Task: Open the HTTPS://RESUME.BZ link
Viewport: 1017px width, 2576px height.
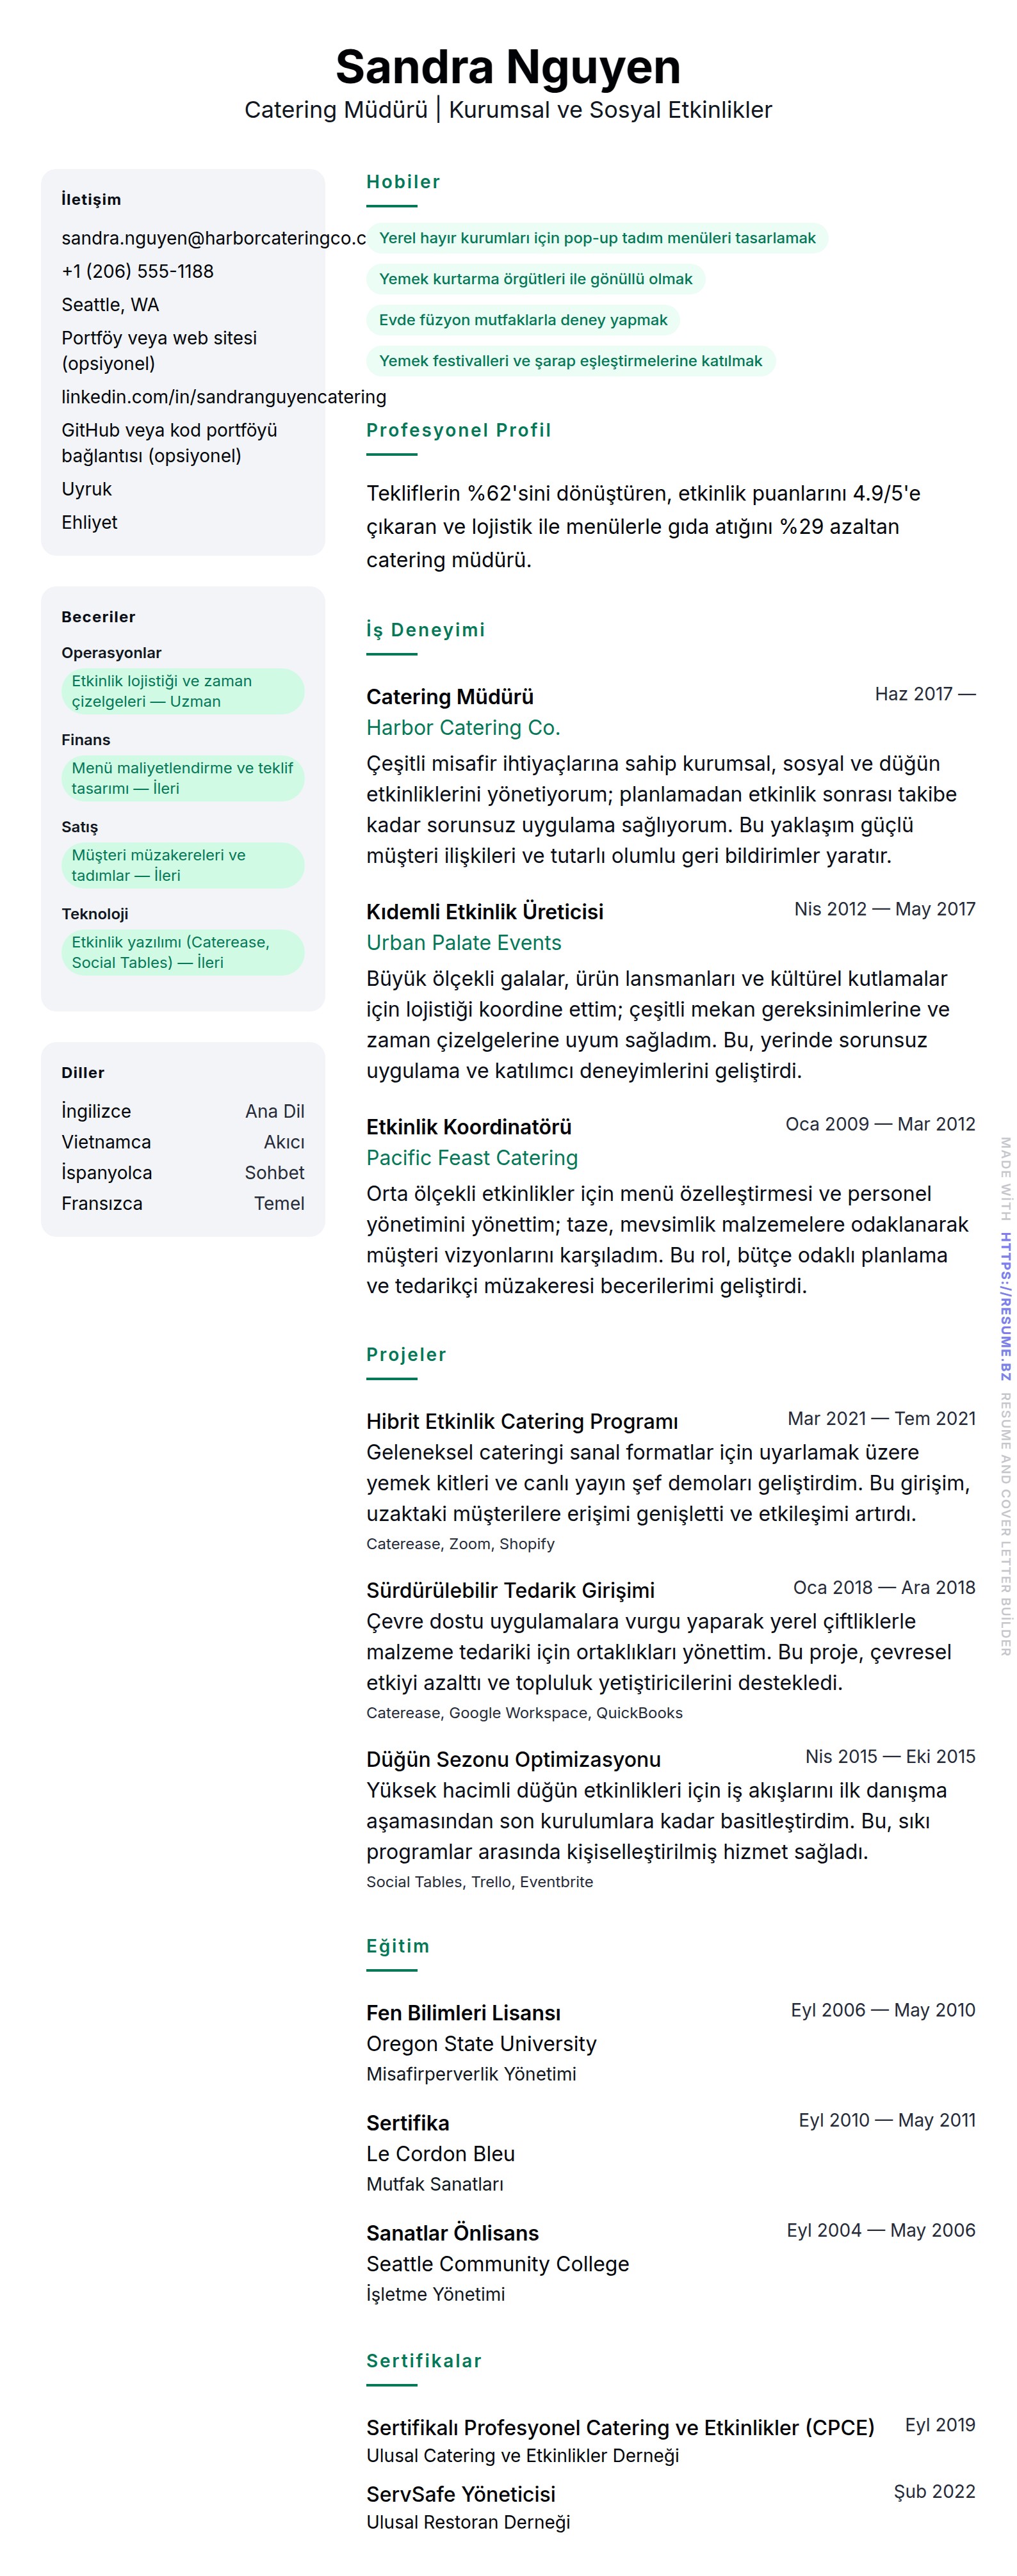Action: [1005, 1306]
